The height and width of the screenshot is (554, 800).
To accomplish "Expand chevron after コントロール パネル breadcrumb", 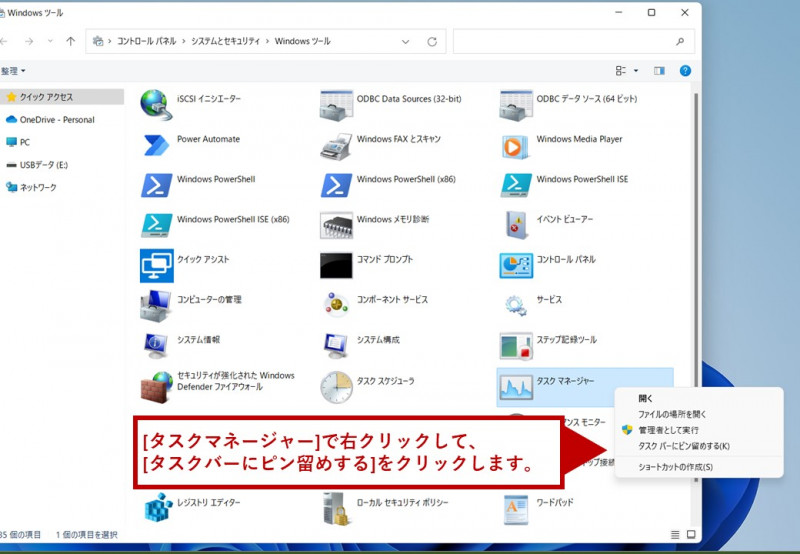I will pyautogui.click(x=184, y=41).
